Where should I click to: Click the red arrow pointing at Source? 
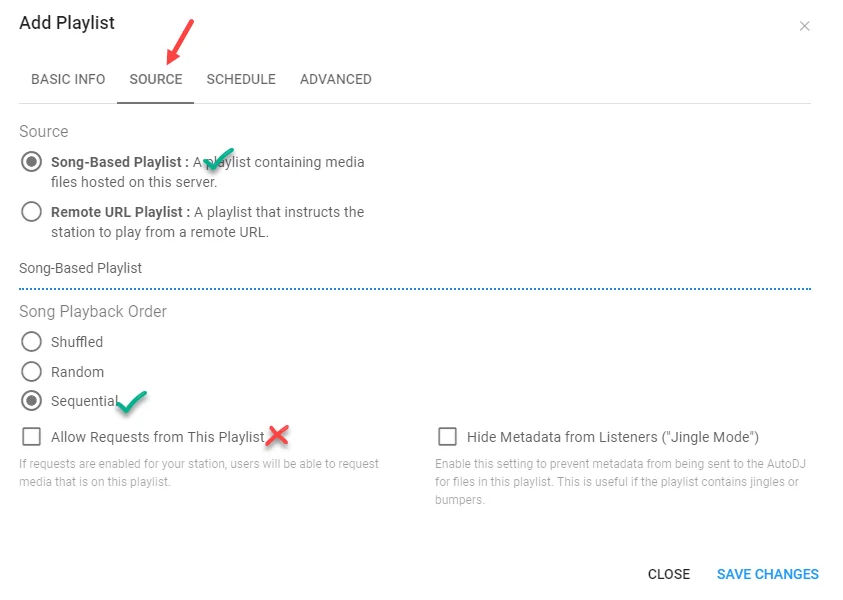[180, 42]
